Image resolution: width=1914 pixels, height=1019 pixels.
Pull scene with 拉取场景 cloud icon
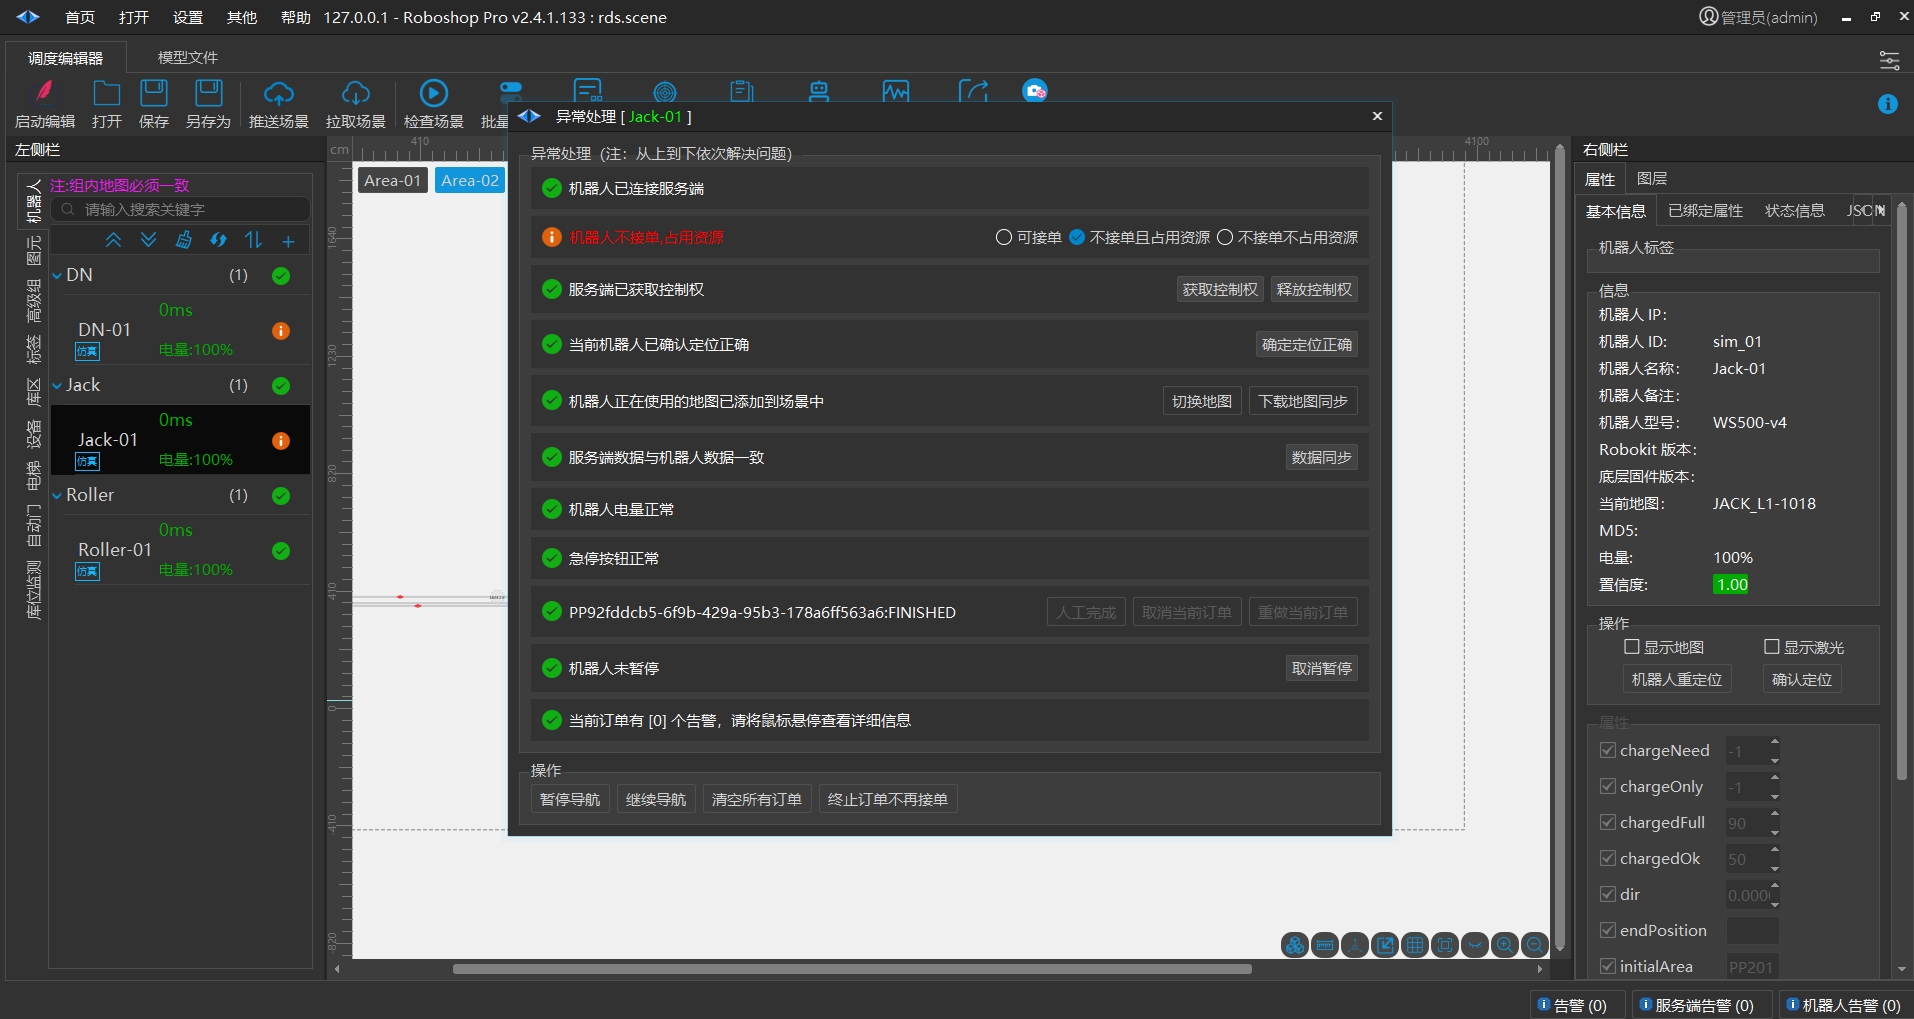[x=355, y=93]
